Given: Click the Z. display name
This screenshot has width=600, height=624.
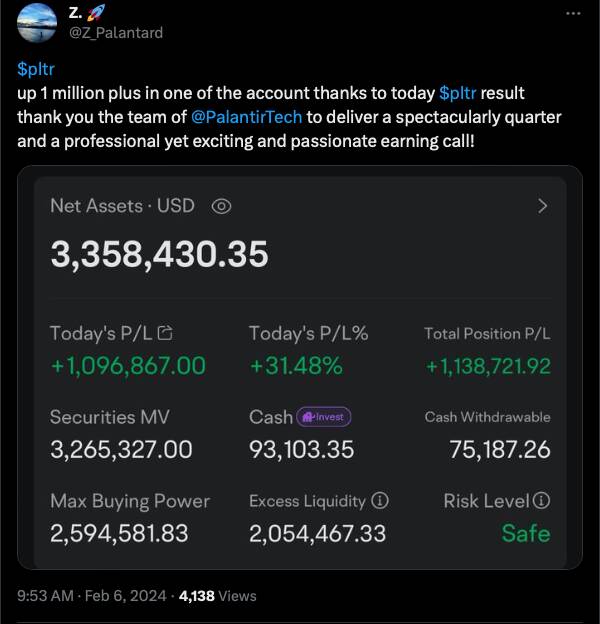Looking at the screenshot, I should [x=76, y=12].
